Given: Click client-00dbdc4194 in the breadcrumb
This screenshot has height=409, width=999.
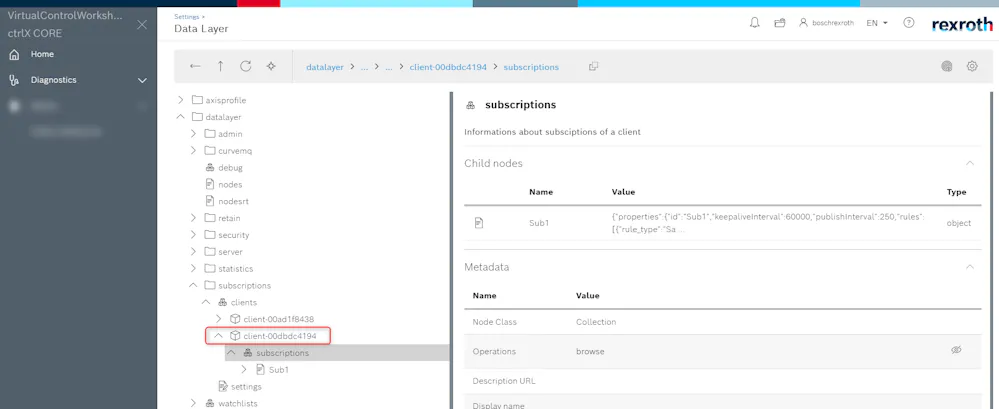Looking at the screenshot, I should coord(448,67).
